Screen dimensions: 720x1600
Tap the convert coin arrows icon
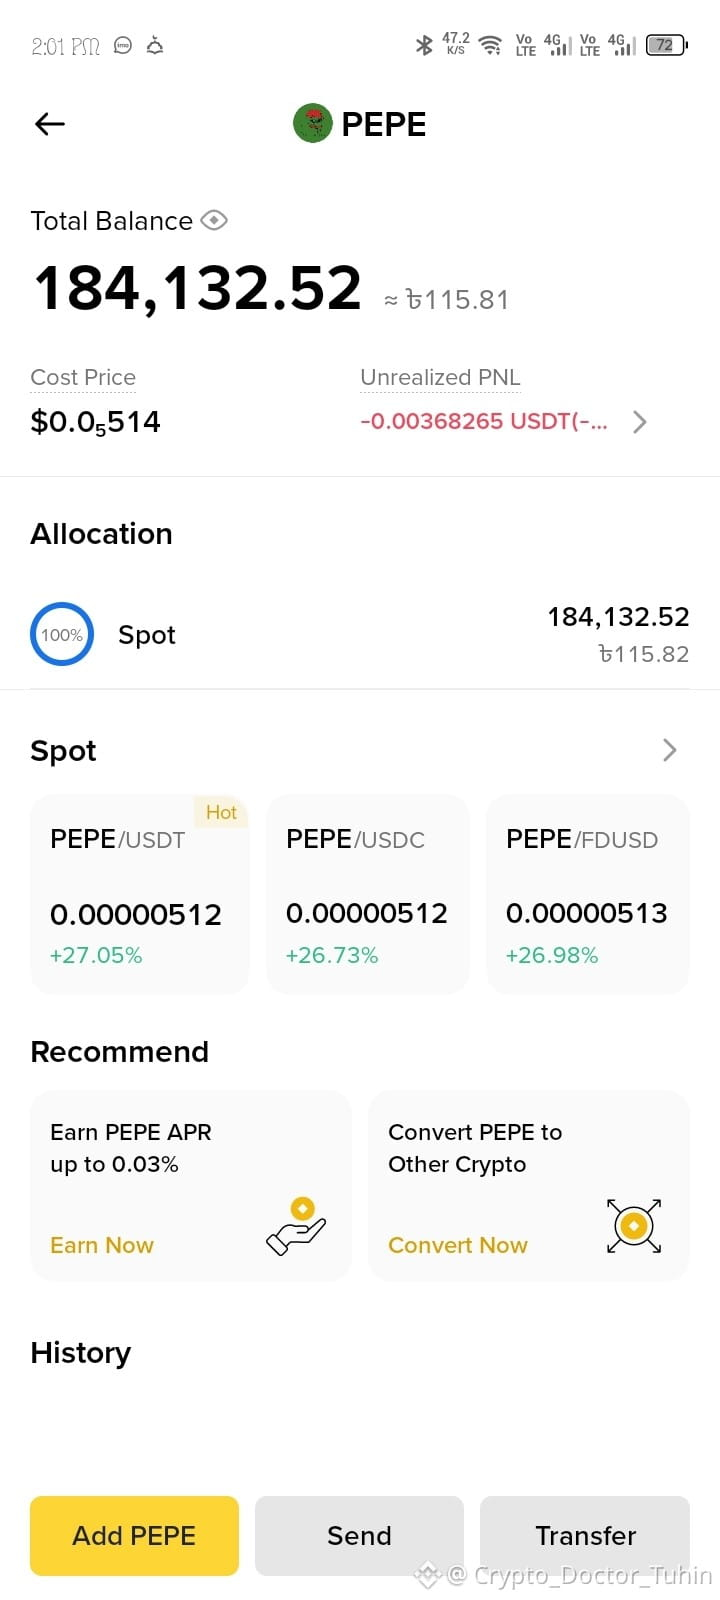pos(634,1226)
